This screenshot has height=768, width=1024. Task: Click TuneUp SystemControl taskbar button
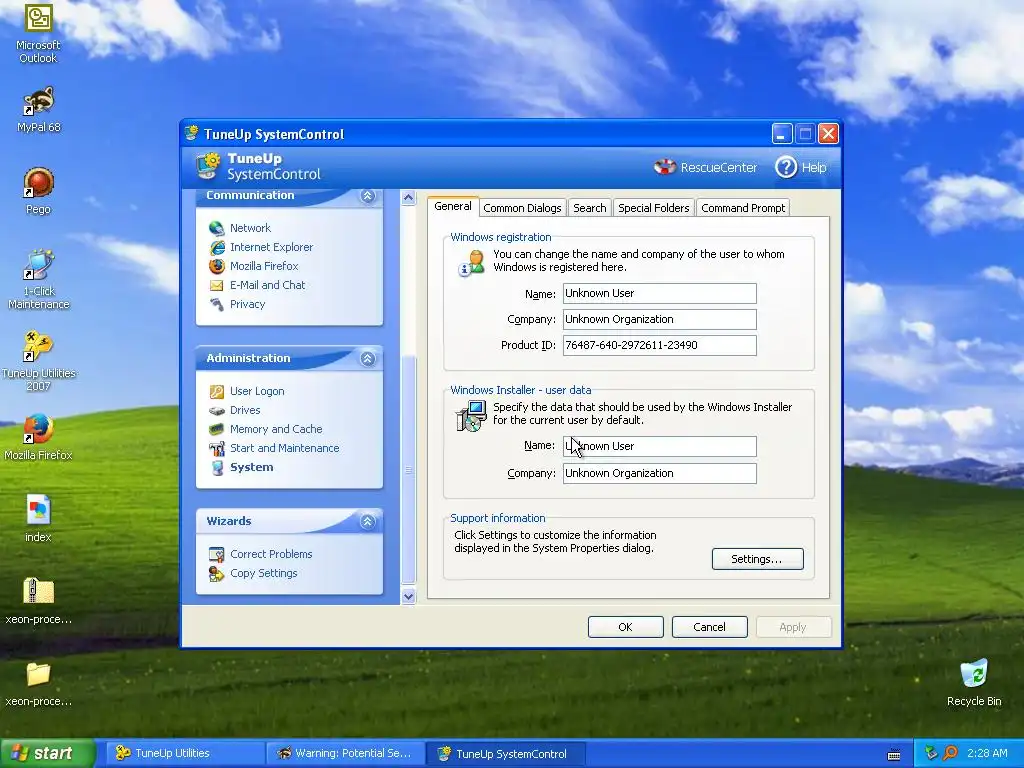pos(505,754)
